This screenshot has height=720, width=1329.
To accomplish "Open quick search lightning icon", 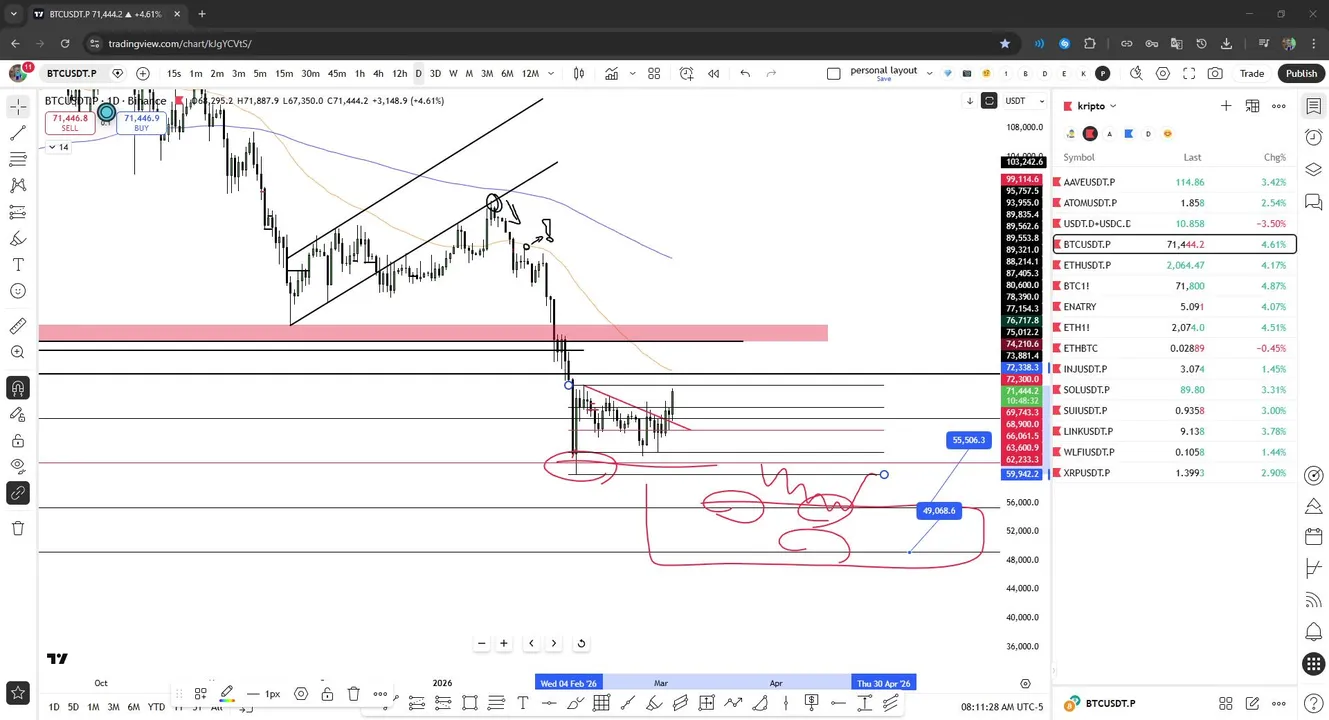I will coord(1136,73).
